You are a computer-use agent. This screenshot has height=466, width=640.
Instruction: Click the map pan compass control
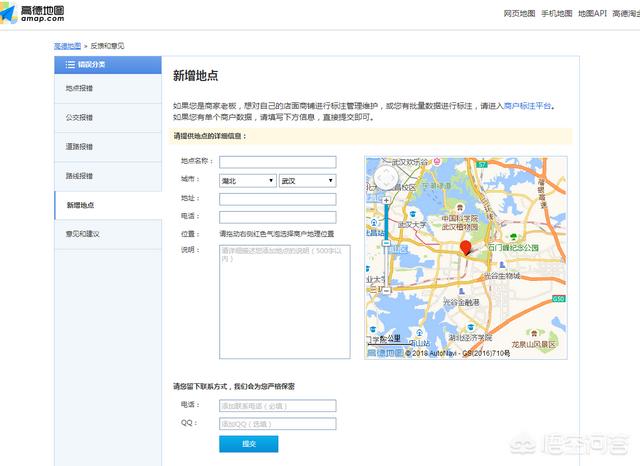tap(386, 178)
